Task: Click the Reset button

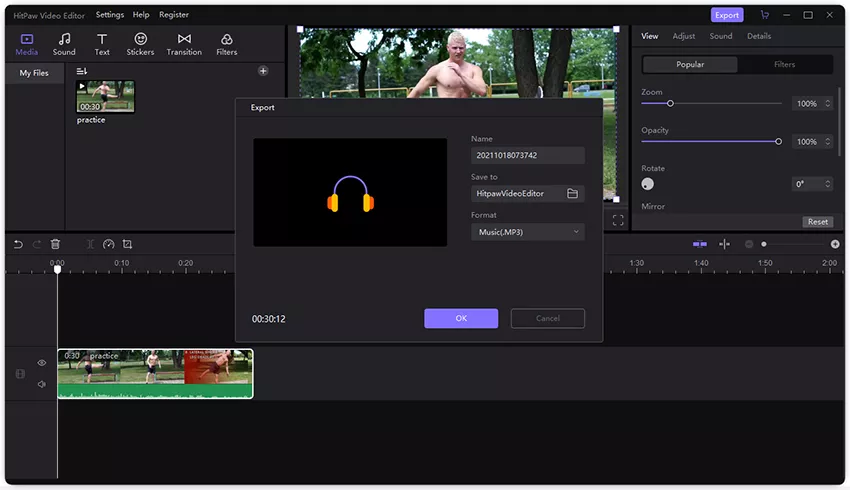Action: pyautogui.click(x=817, y=222)
